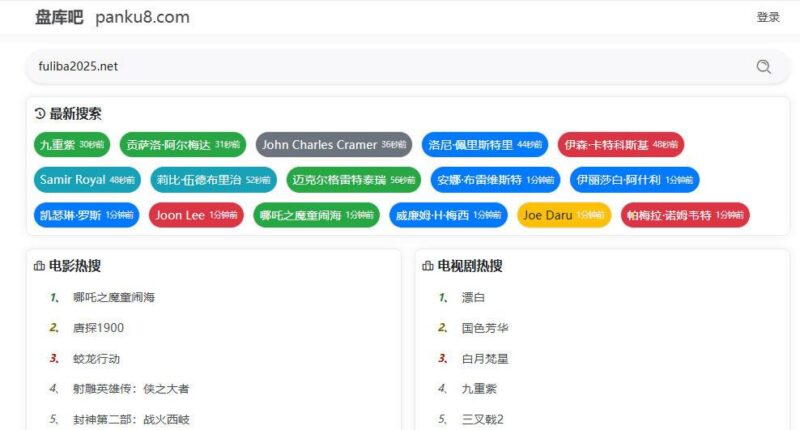Viewport: 800px width, 430px height.
Task: Select the 九重紫 recent search tag
Action: point(72,145)
